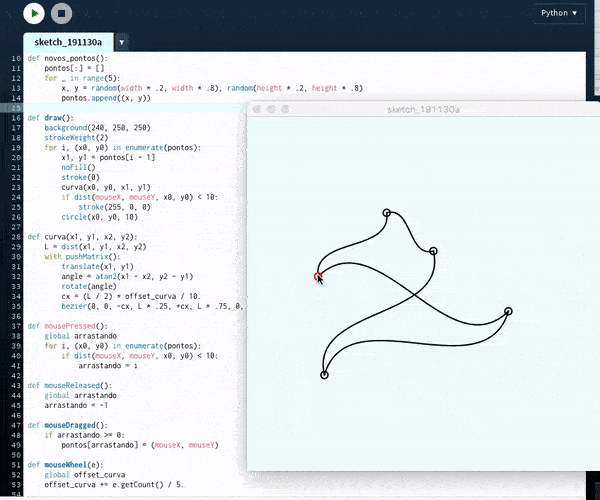Image resolution: width=600 pixels, height=500 pixels.
Task: Click the topmost control point circle
Action: (x=387, y=212)
